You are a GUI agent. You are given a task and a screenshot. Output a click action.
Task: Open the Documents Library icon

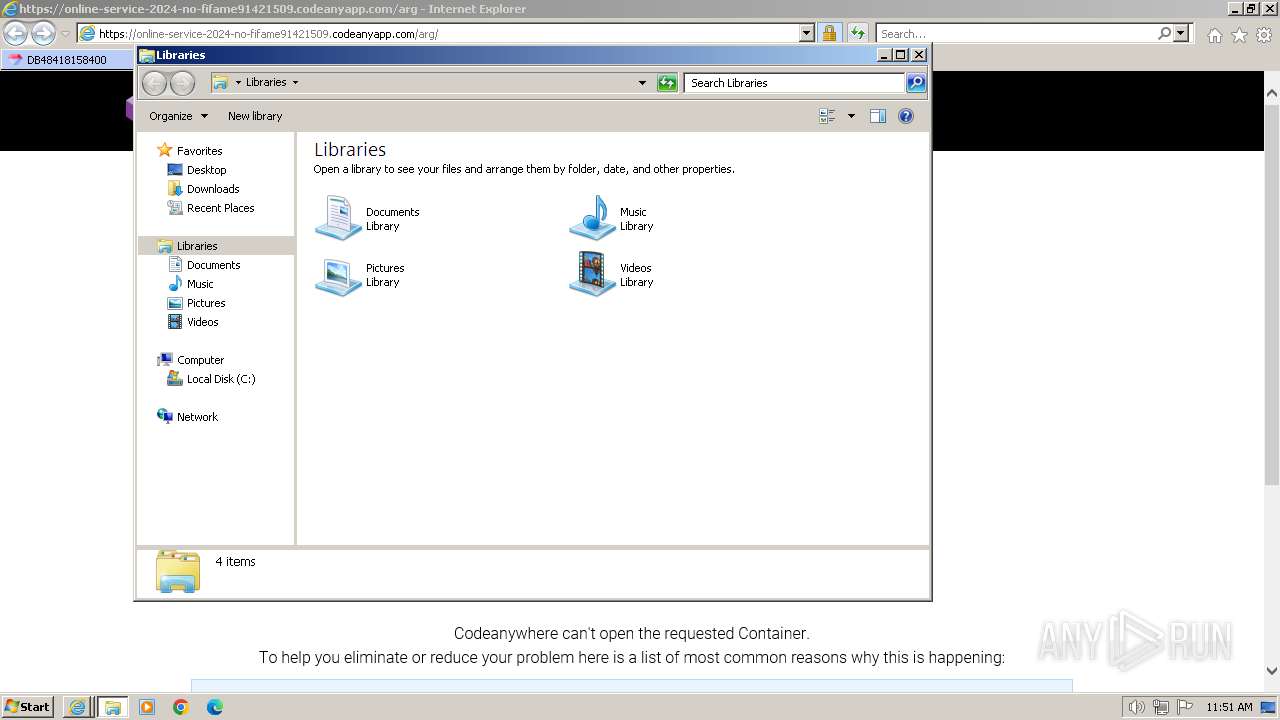pyautogui.click(x=338, y=218)
